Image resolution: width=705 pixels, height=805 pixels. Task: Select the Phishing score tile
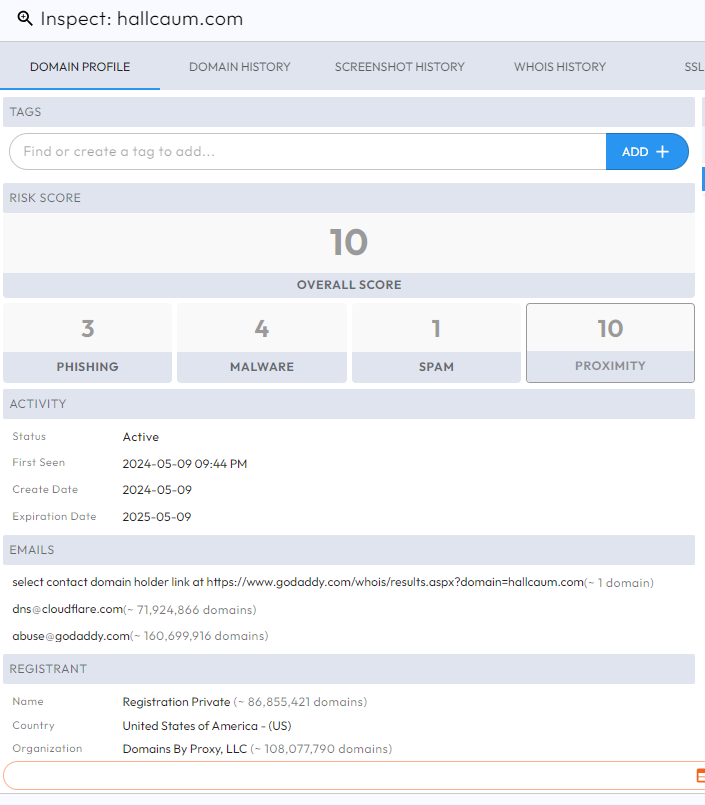(x=87, y=343)
